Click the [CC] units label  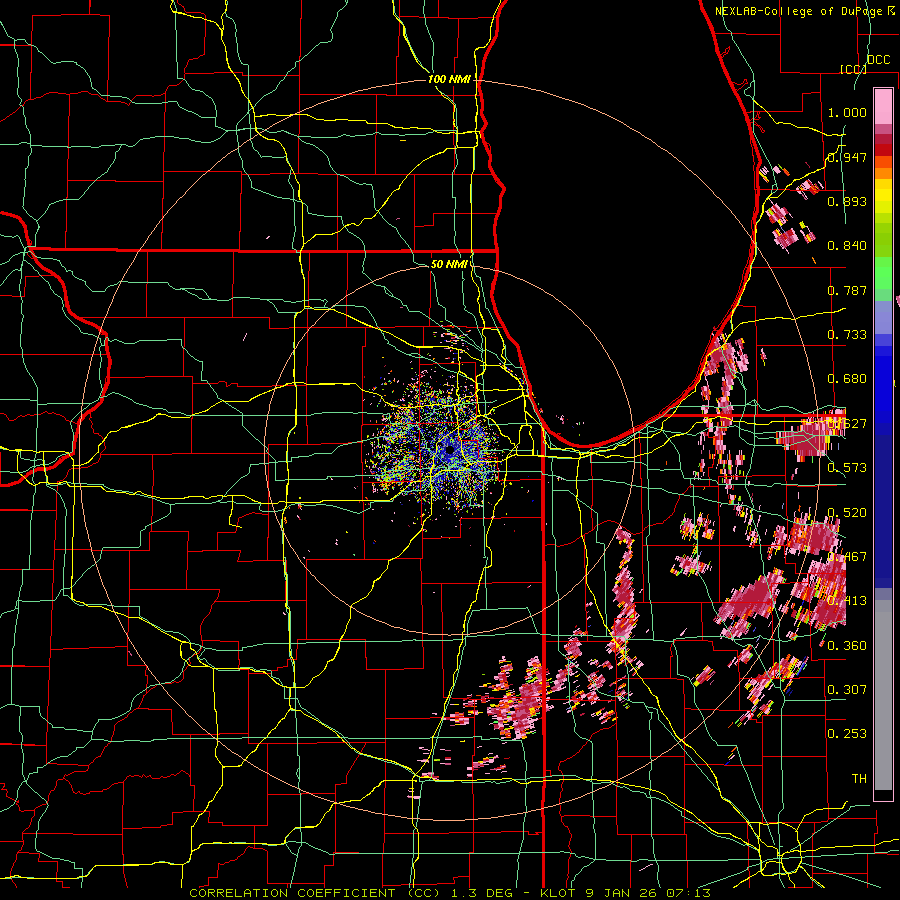pyautogui.click(x=853, y=69)
